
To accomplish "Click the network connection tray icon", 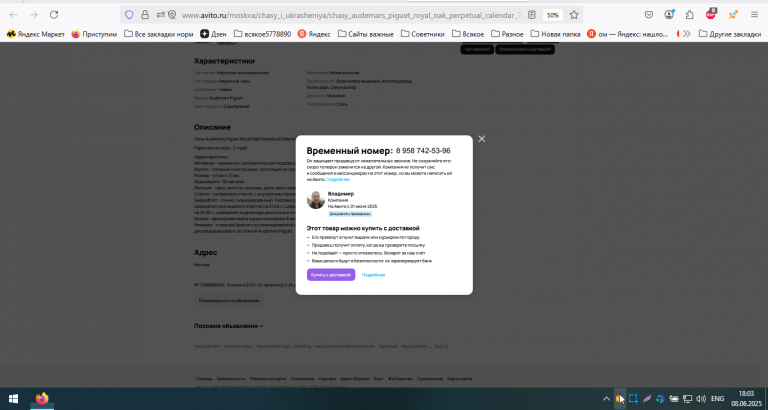I will pyautogui.click(x=688, y=399).
